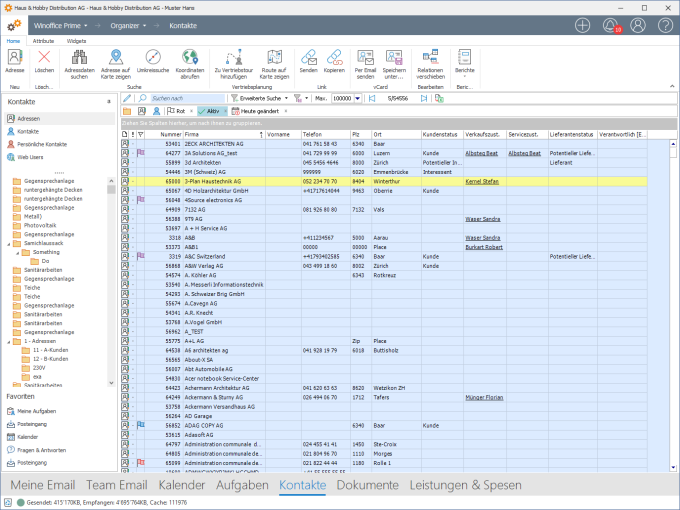The width and height of the screenshot is (680, 510).
Task: Click the plus add icon in header
Action: click(582, 26)
